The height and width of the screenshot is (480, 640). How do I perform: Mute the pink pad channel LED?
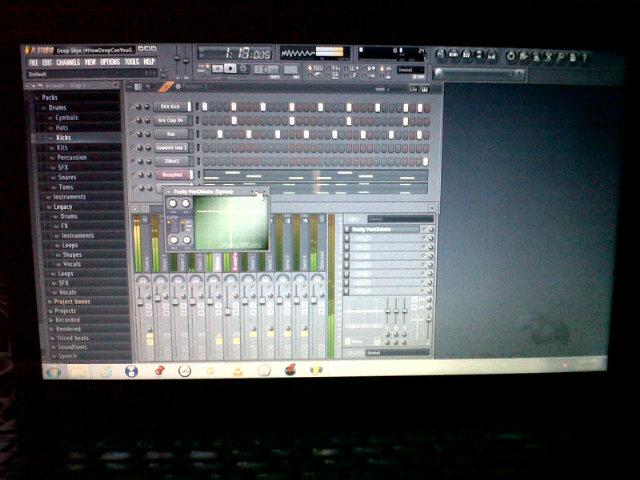(x=133, y=174)
